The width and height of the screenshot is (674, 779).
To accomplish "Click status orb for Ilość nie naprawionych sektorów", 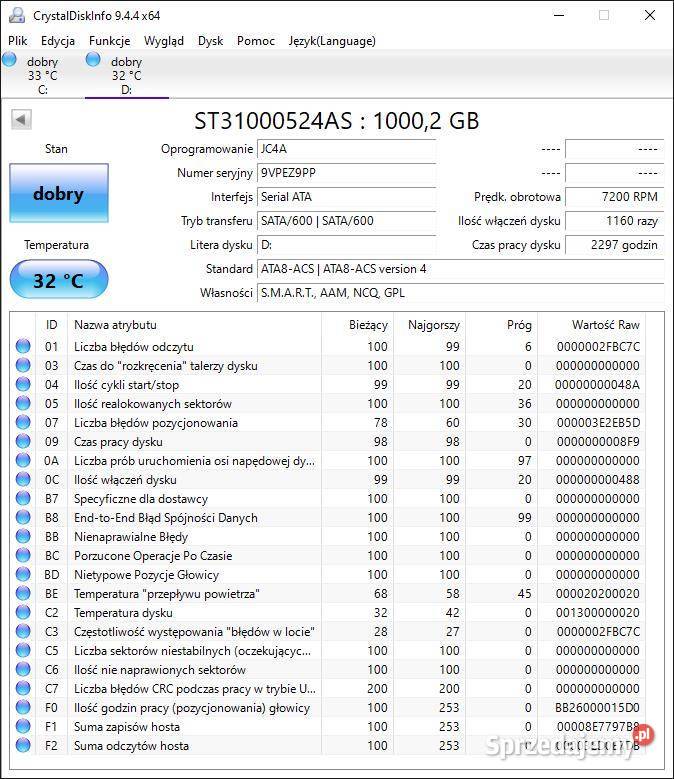I will click(23, 669).
